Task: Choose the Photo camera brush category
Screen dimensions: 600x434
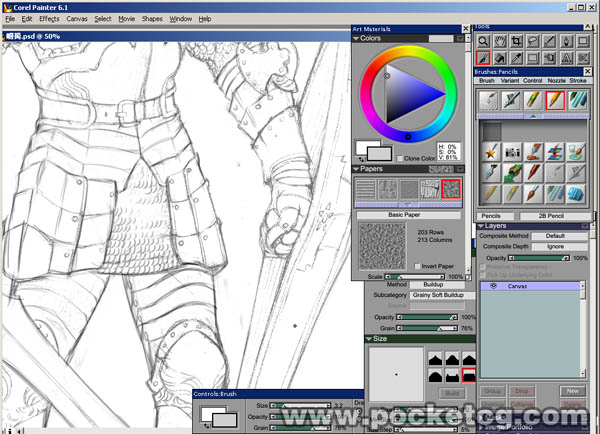Action: [x=512, y=152]
